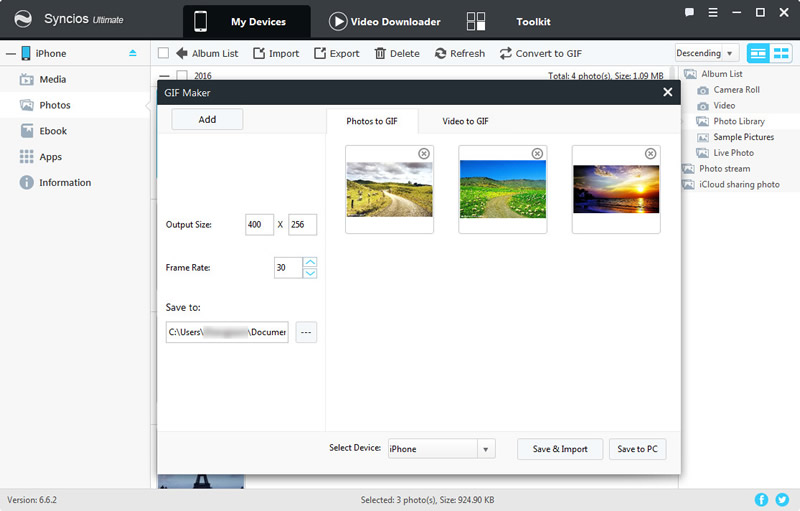Select the sunset thumbnail
The width and height of the screenshot is (800, 511).
coord(616,189)
